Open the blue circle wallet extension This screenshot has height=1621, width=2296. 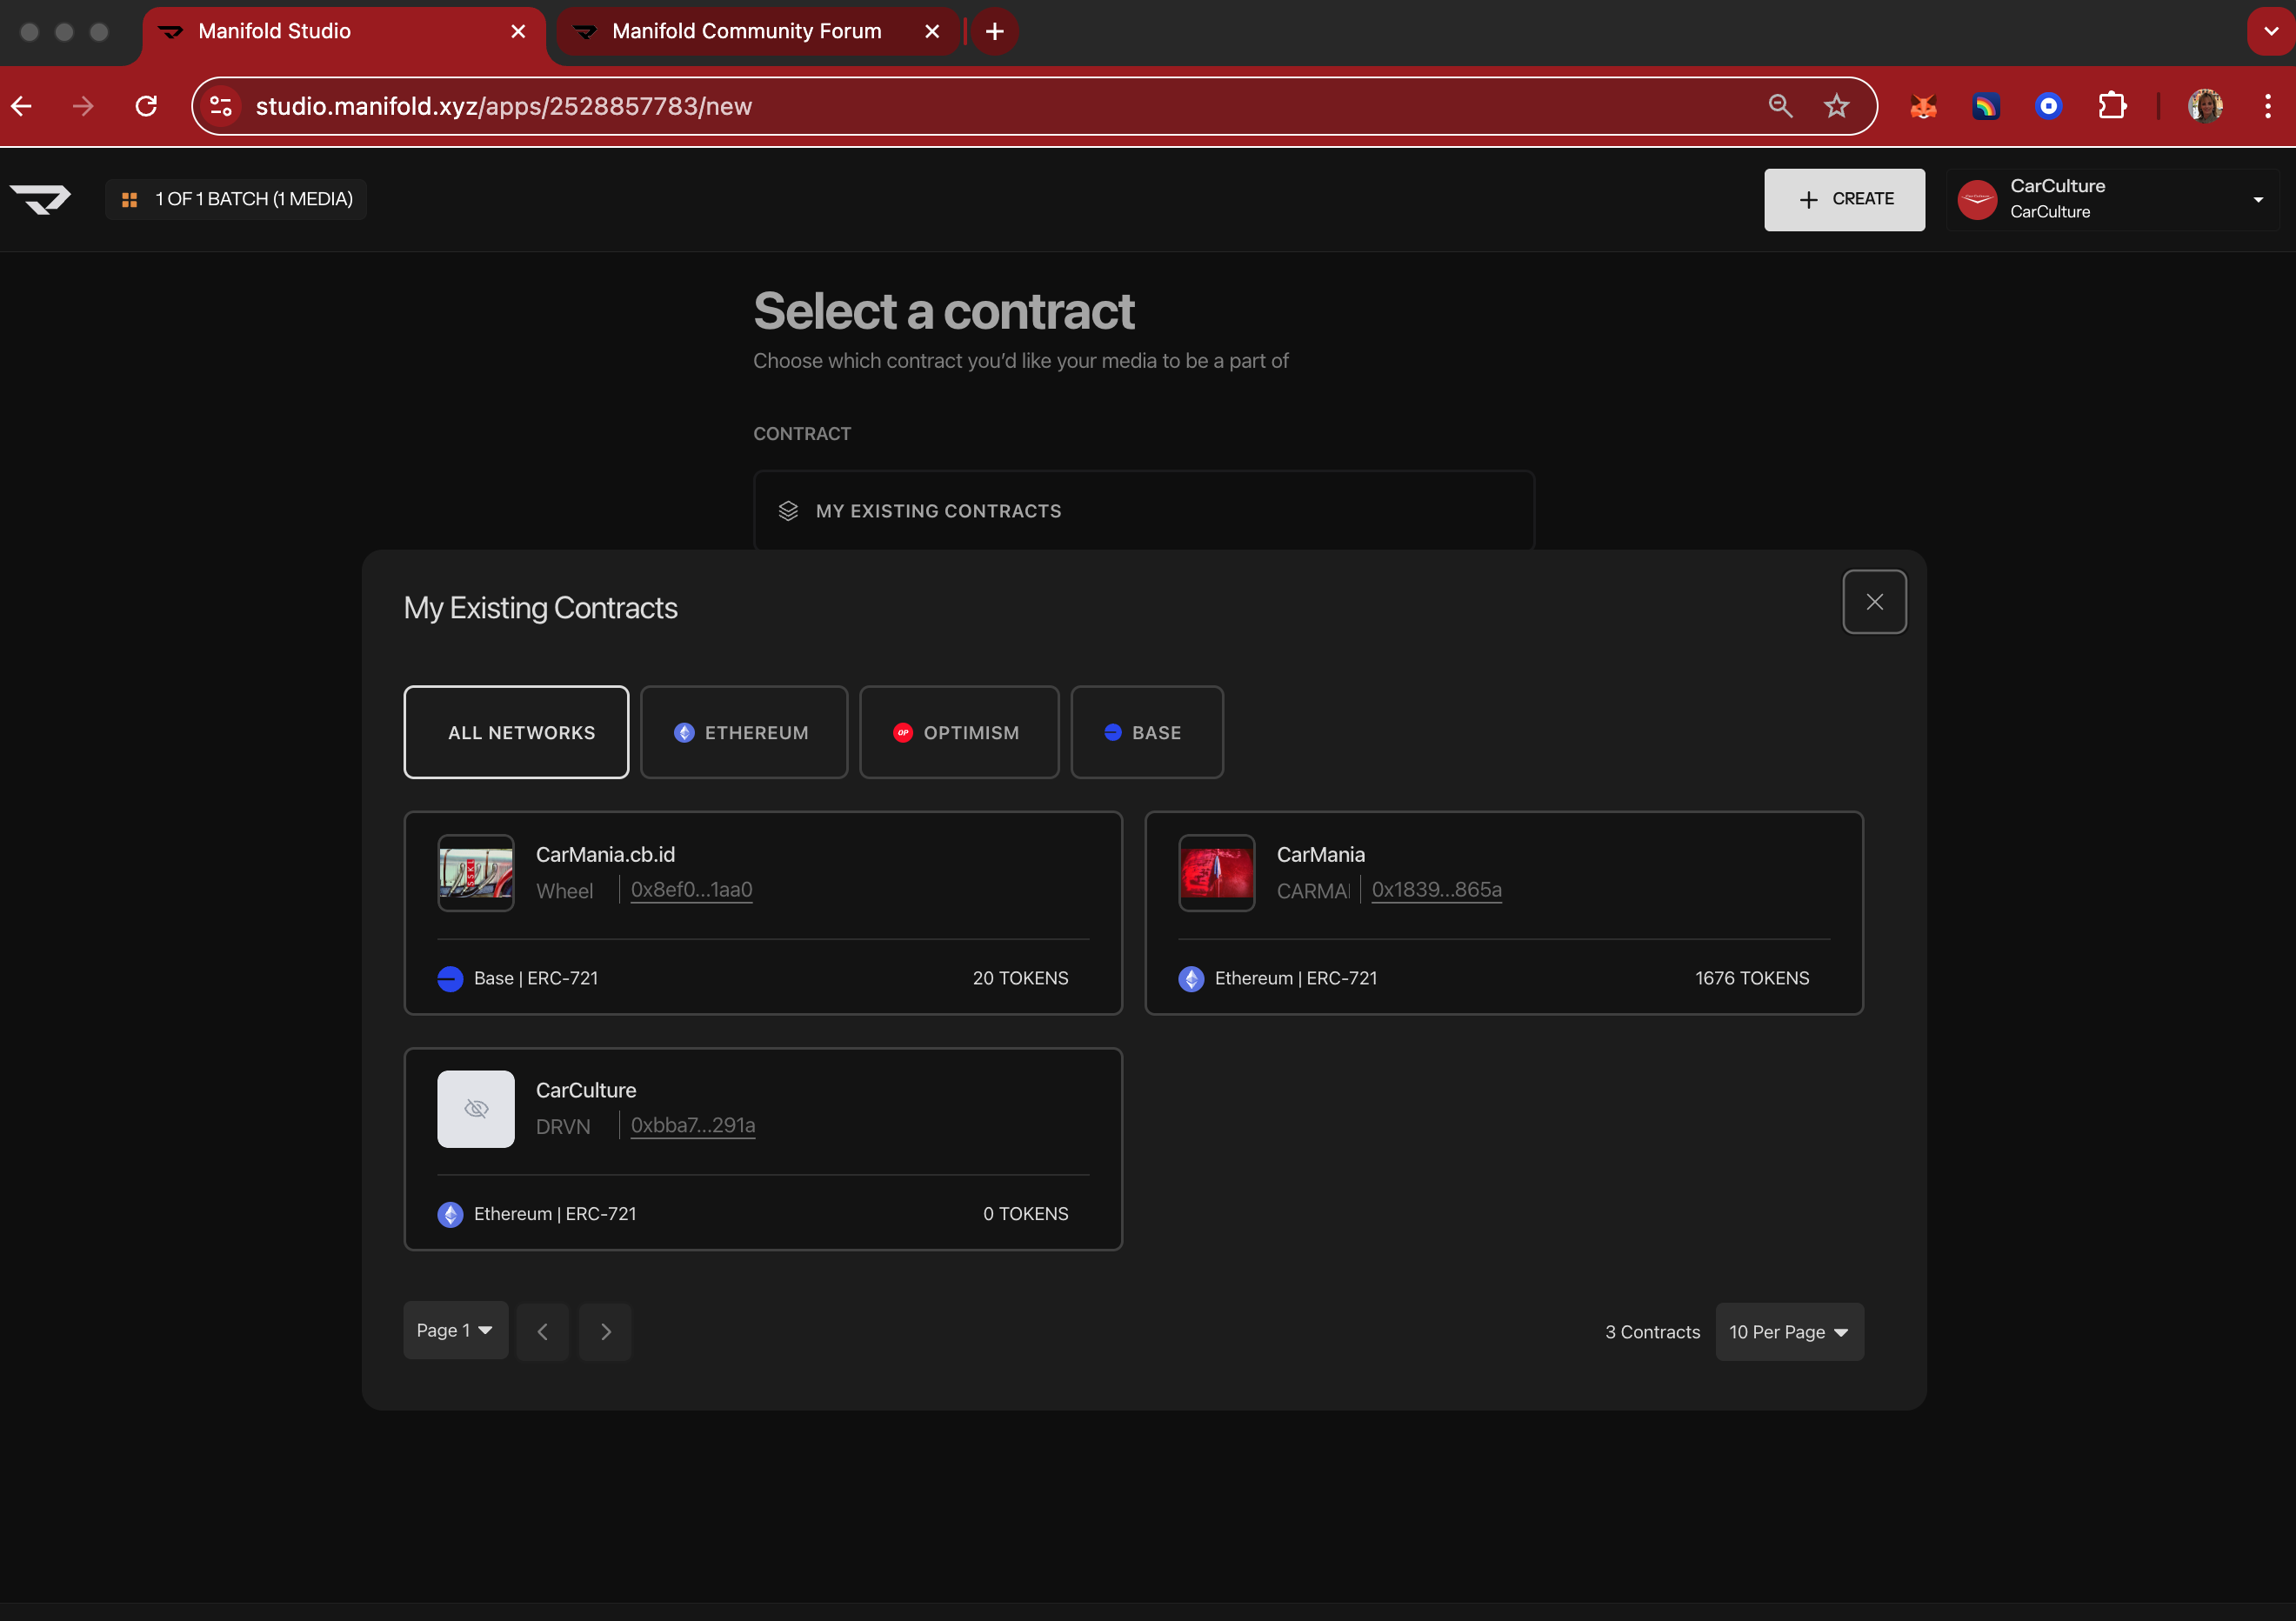[x=2049, y=106]
